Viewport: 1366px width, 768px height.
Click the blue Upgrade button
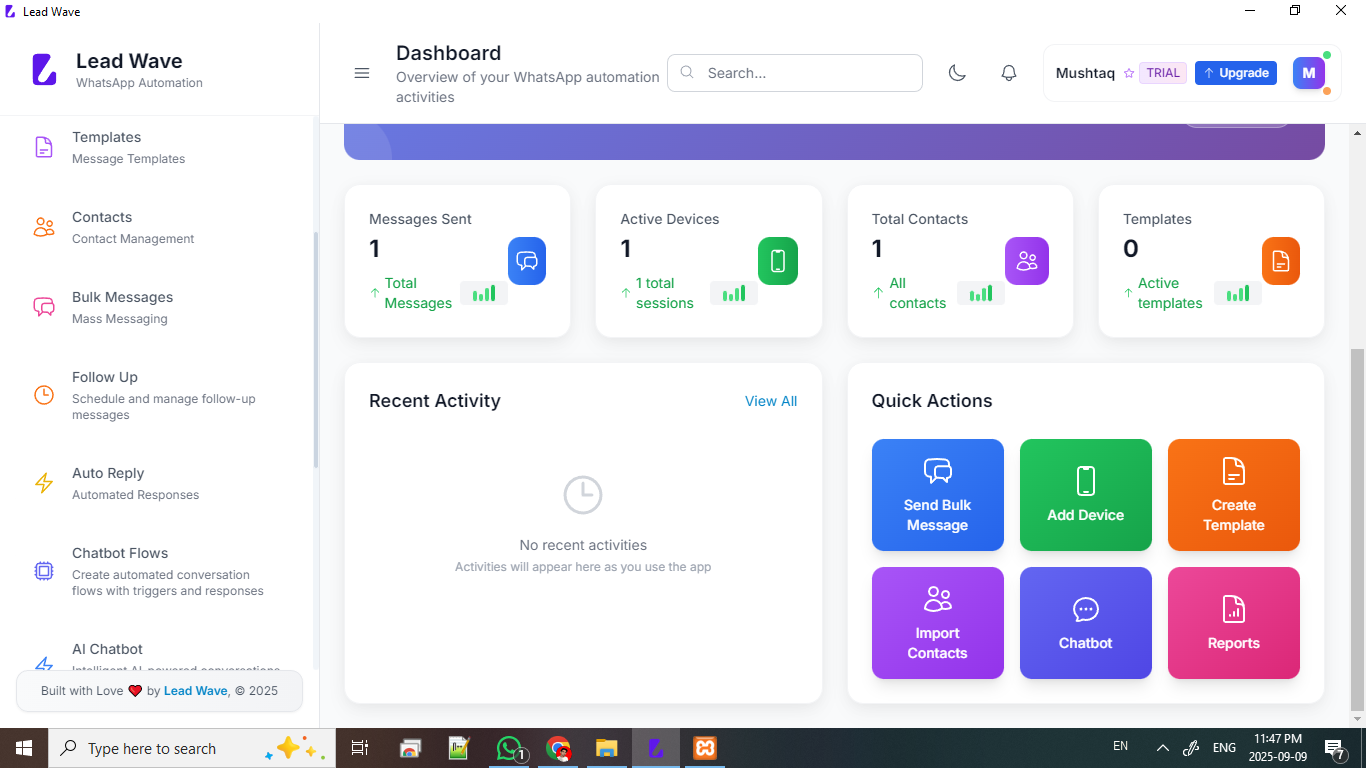1236,73
